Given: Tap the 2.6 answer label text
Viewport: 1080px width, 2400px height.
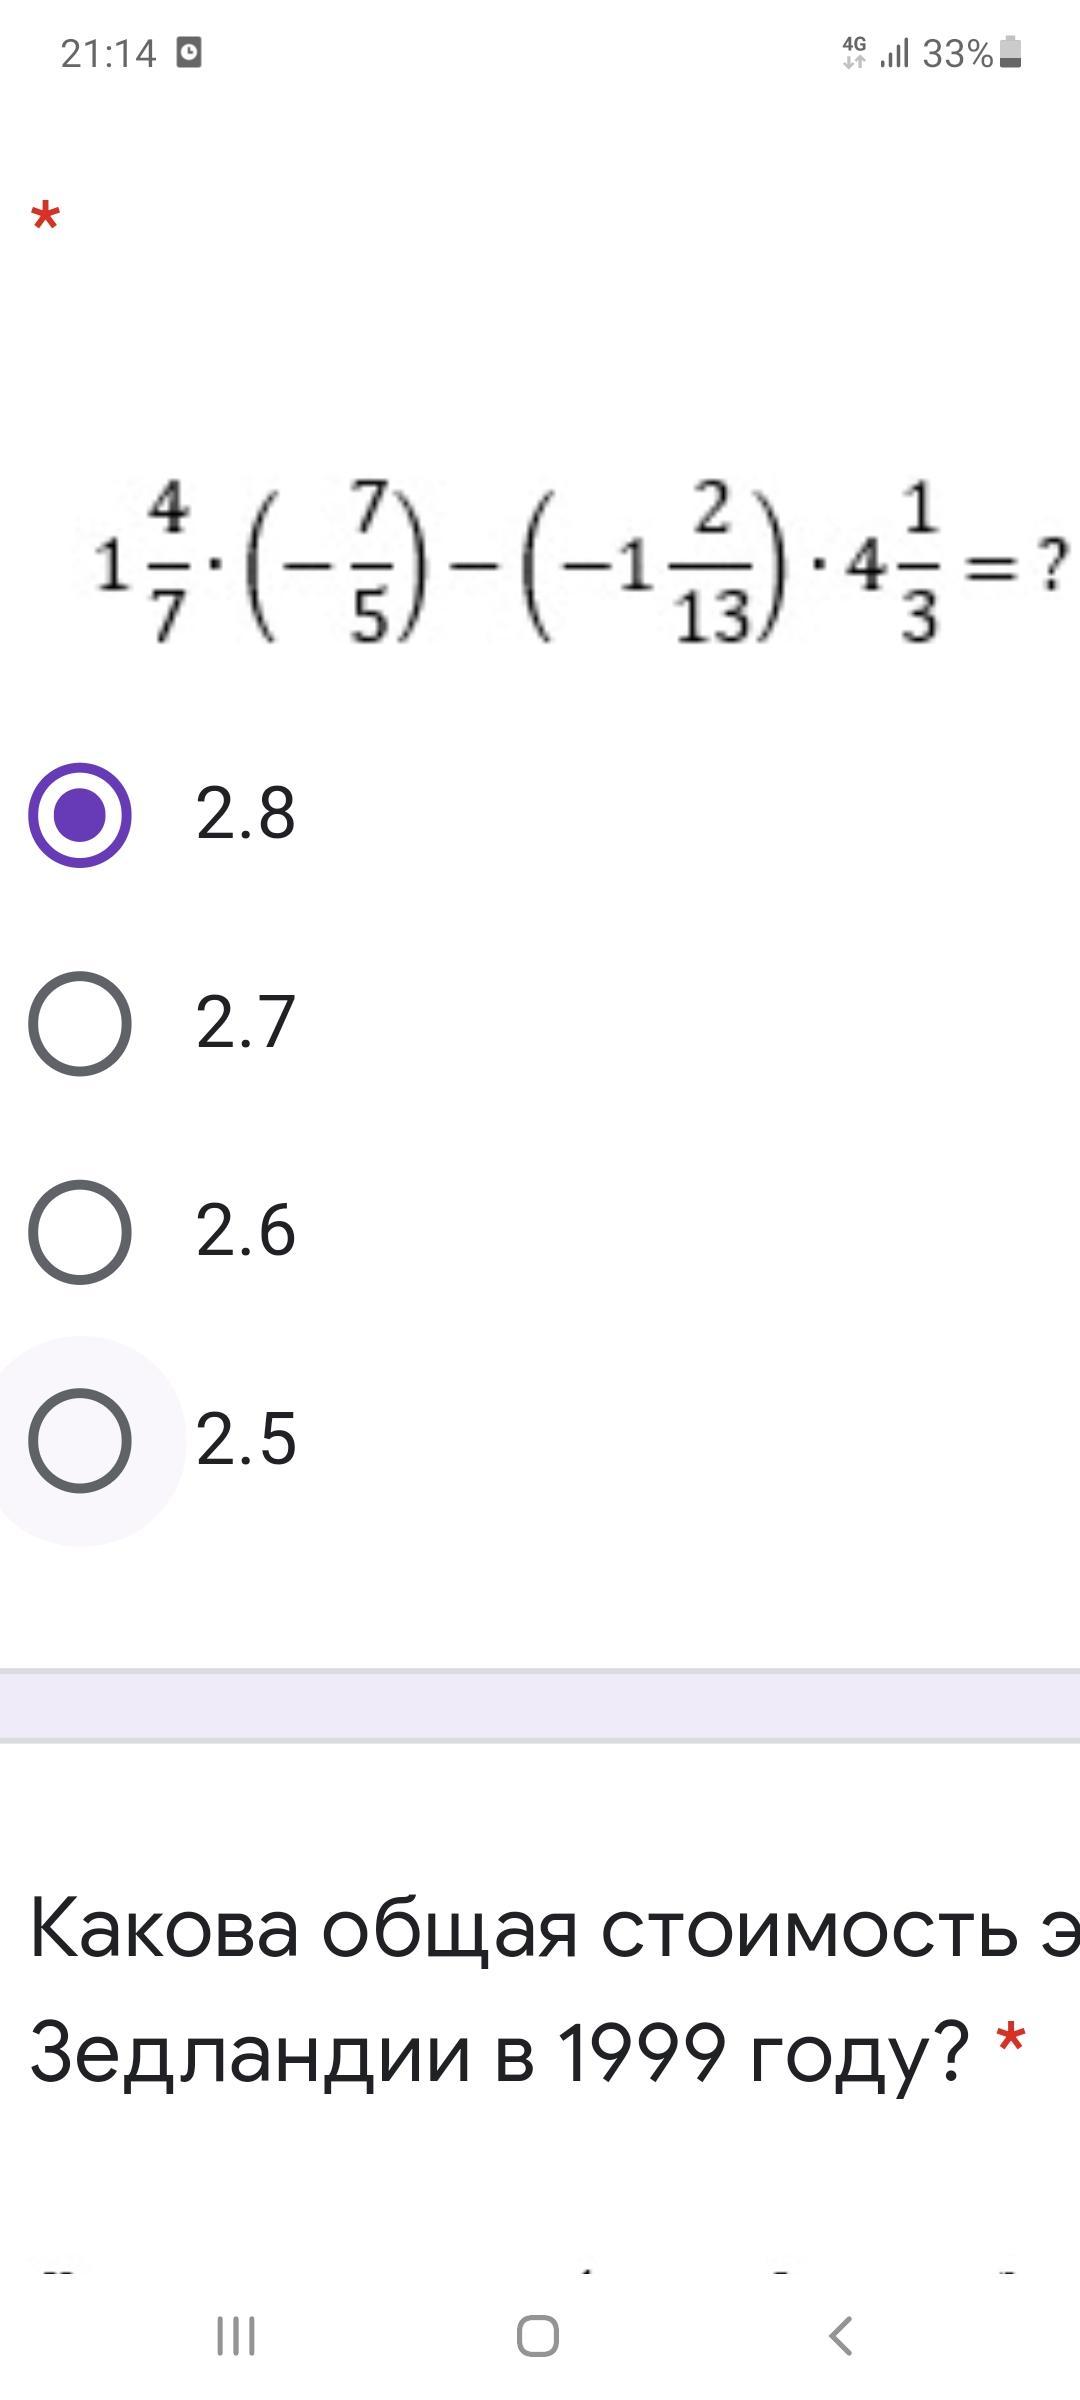Looking at the screenshot, I should [x=246, y=1230].
